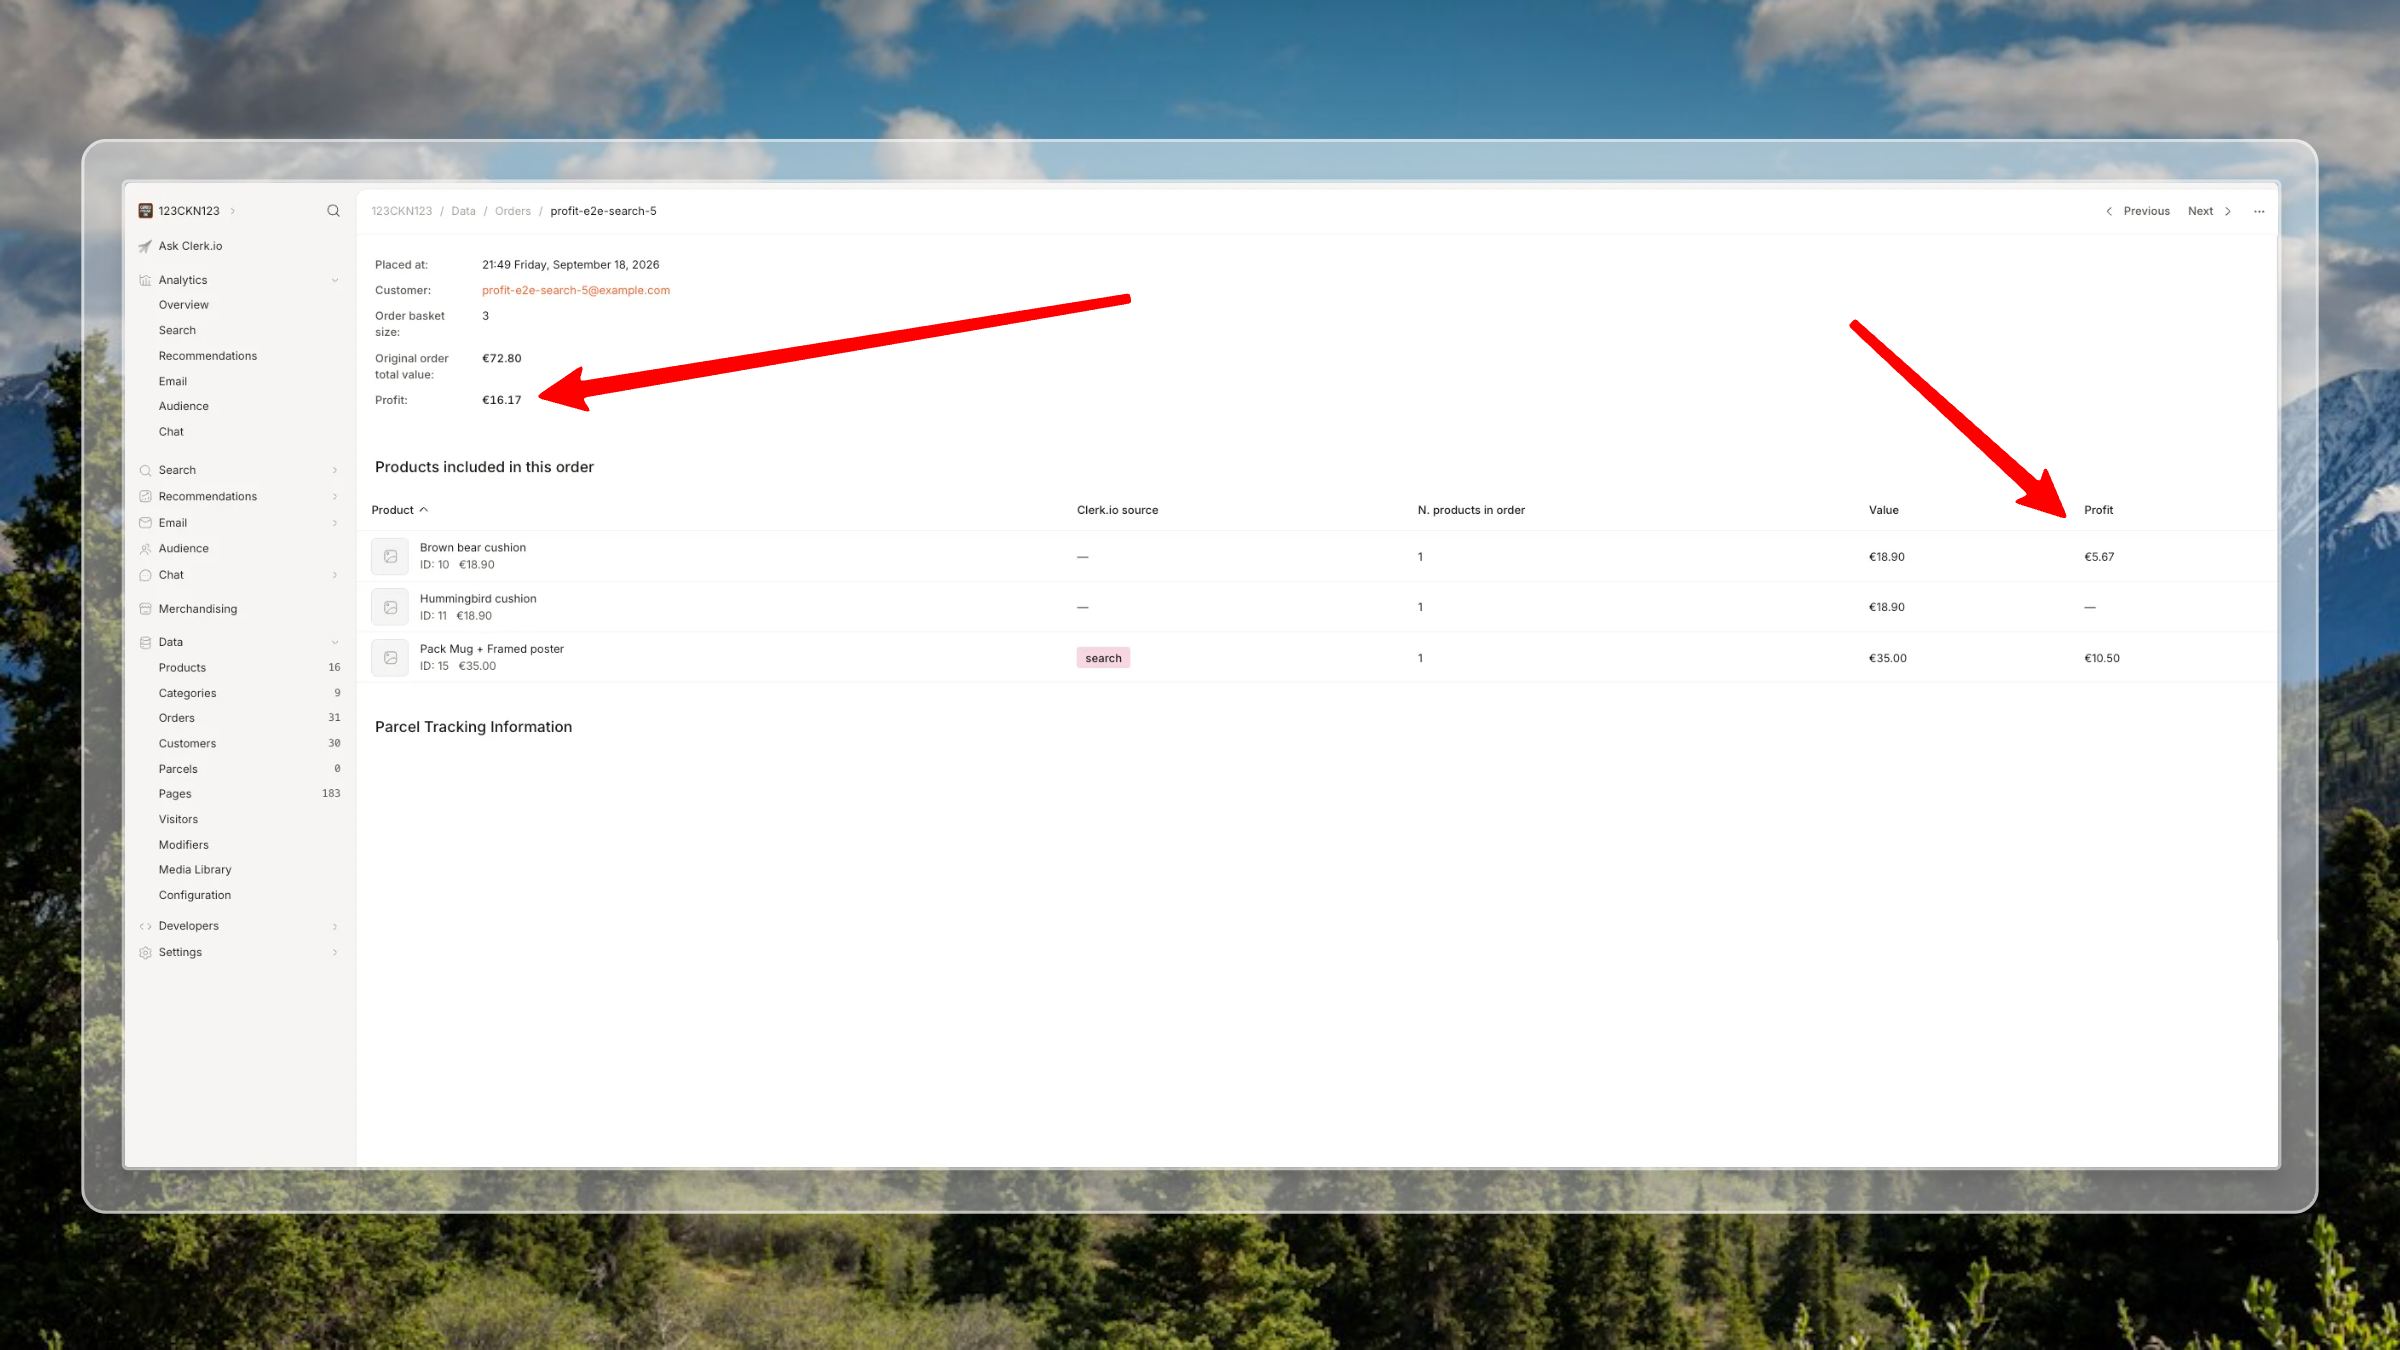Click the Profit column header

[x=2098, y=510]
